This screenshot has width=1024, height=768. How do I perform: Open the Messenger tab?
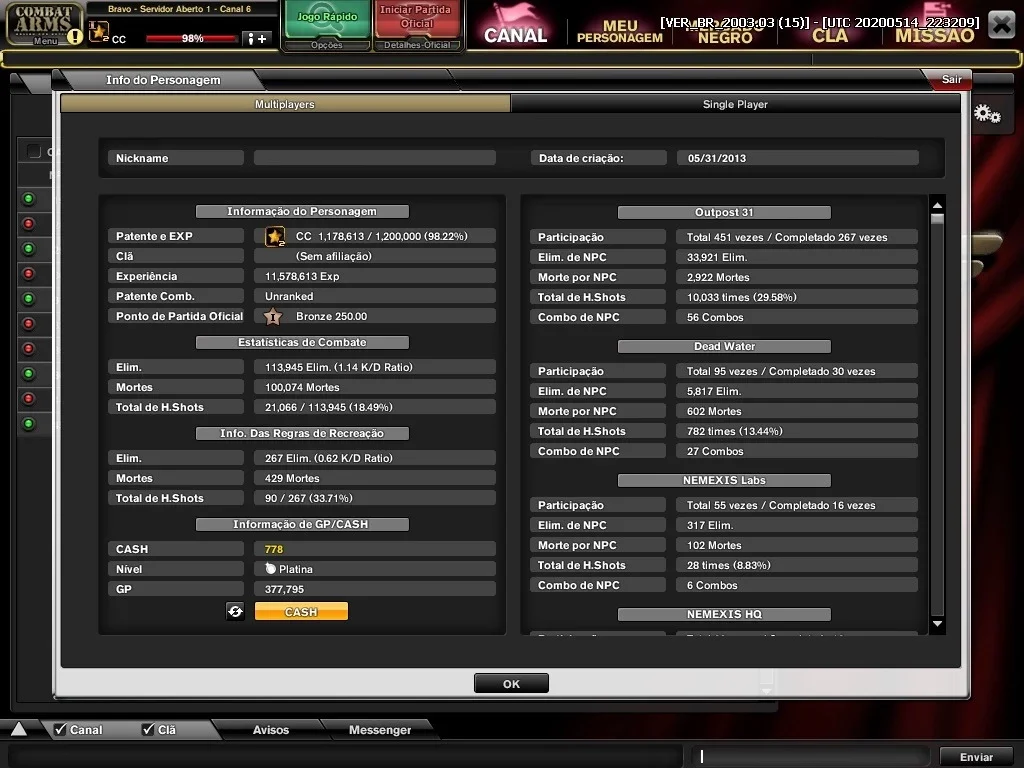379,729
